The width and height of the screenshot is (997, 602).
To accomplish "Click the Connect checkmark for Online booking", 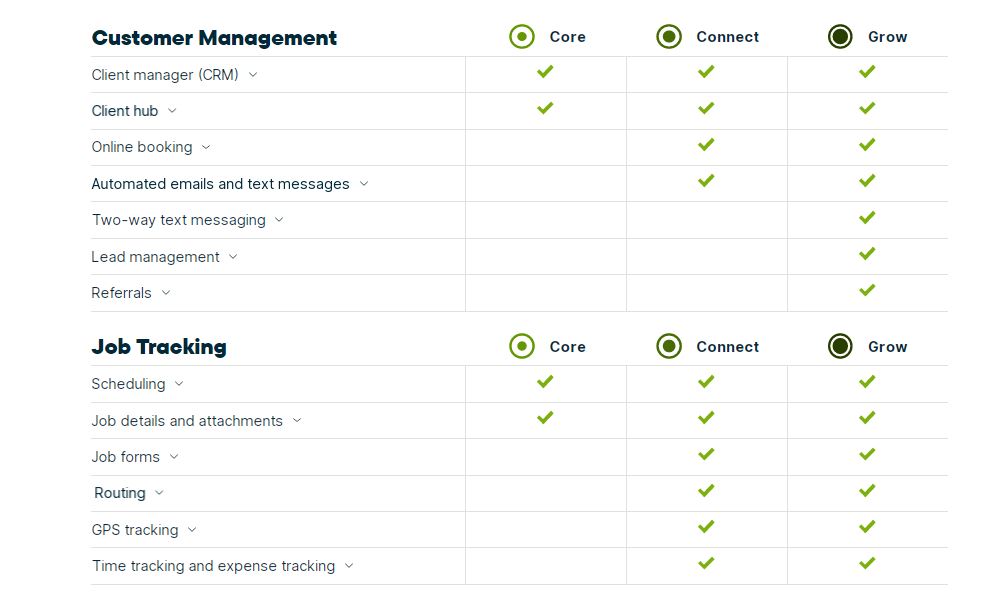I will tap(706, 144).
